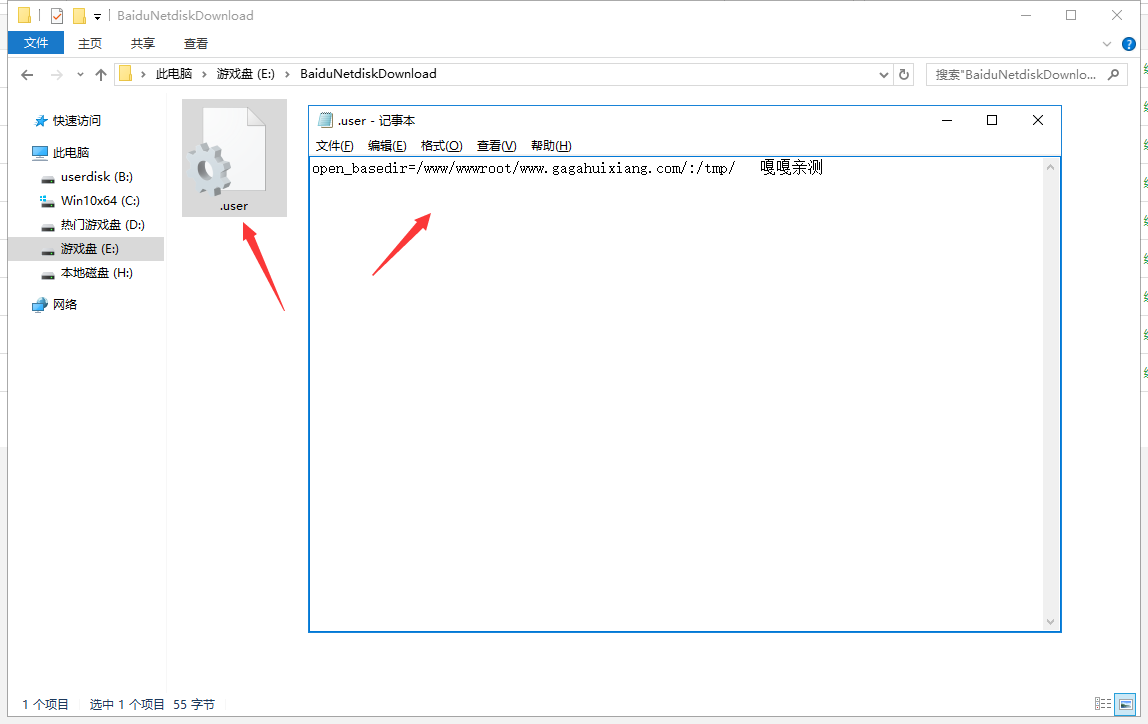The height and width of the screenshot is (724, 1148).
Task: Click the blue 文件 button
Action: (36, 43)
